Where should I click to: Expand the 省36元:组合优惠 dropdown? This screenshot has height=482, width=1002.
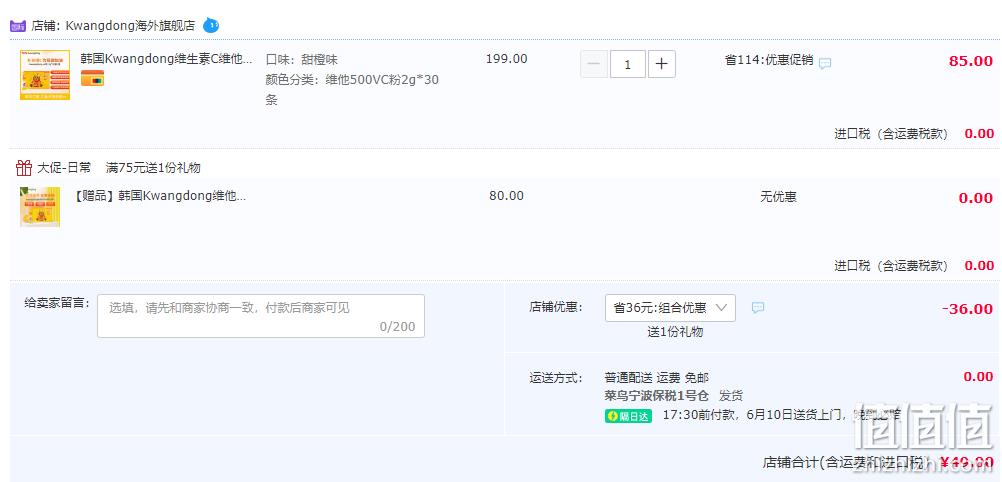[670, 307]
